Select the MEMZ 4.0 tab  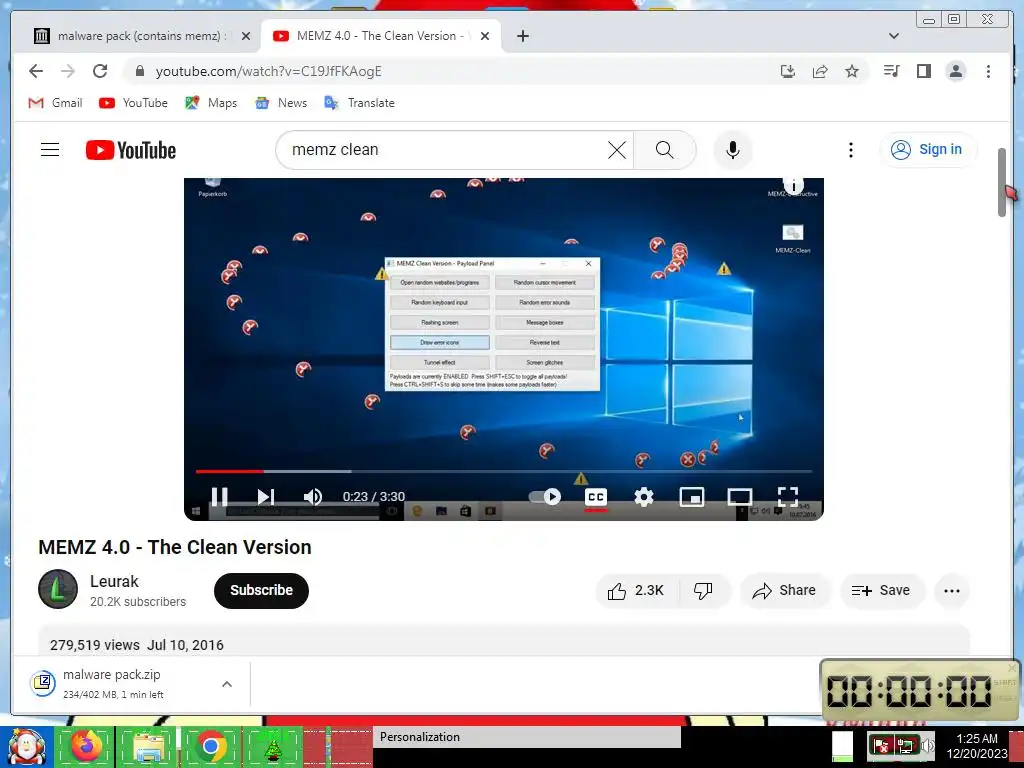[x=379, y=36]
